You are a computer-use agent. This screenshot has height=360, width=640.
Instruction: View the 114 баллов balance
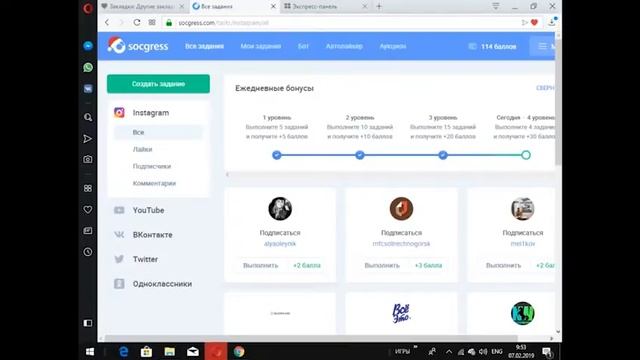[x=493, y=47]
